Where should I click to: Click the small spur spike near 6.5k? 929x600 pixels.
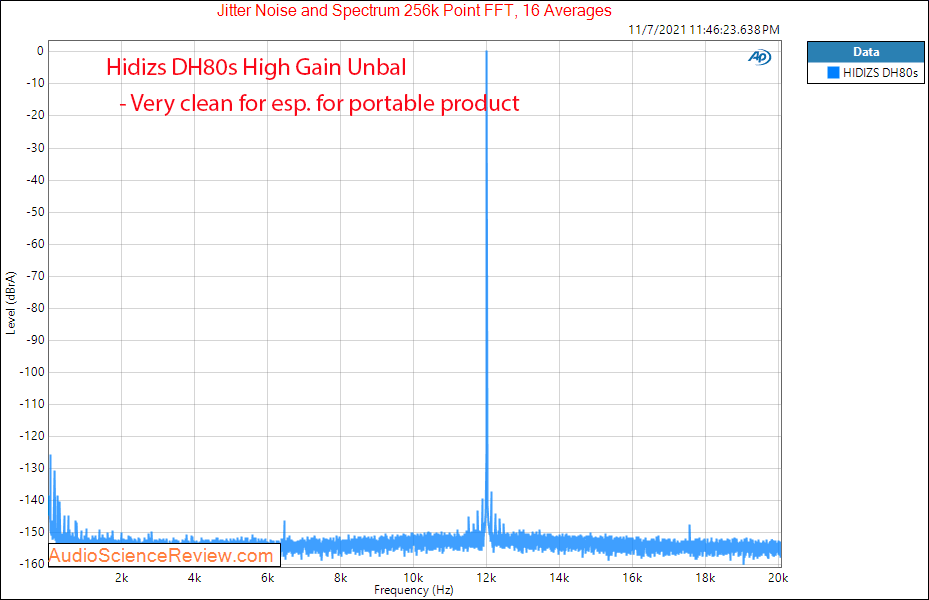coord(284,529)
